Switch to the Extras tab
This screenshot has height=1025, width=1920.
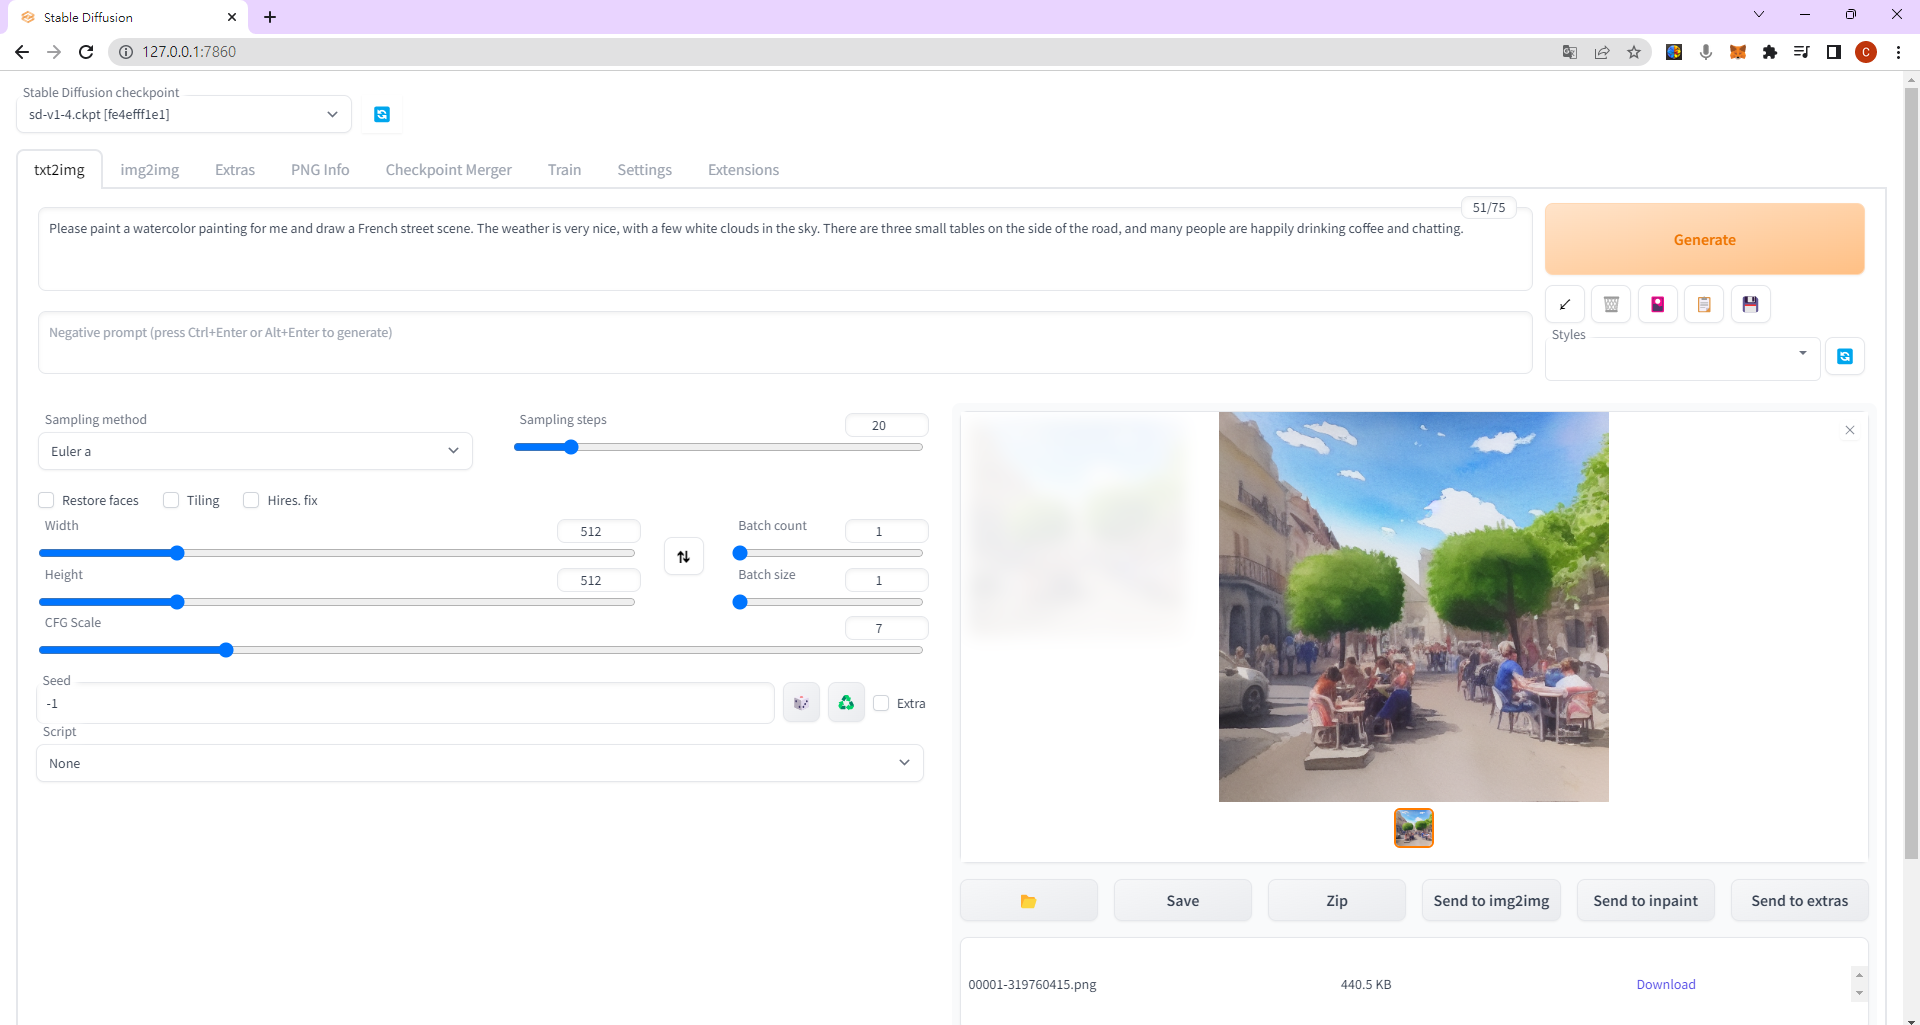pyautogui.click(x=235, y=170)
